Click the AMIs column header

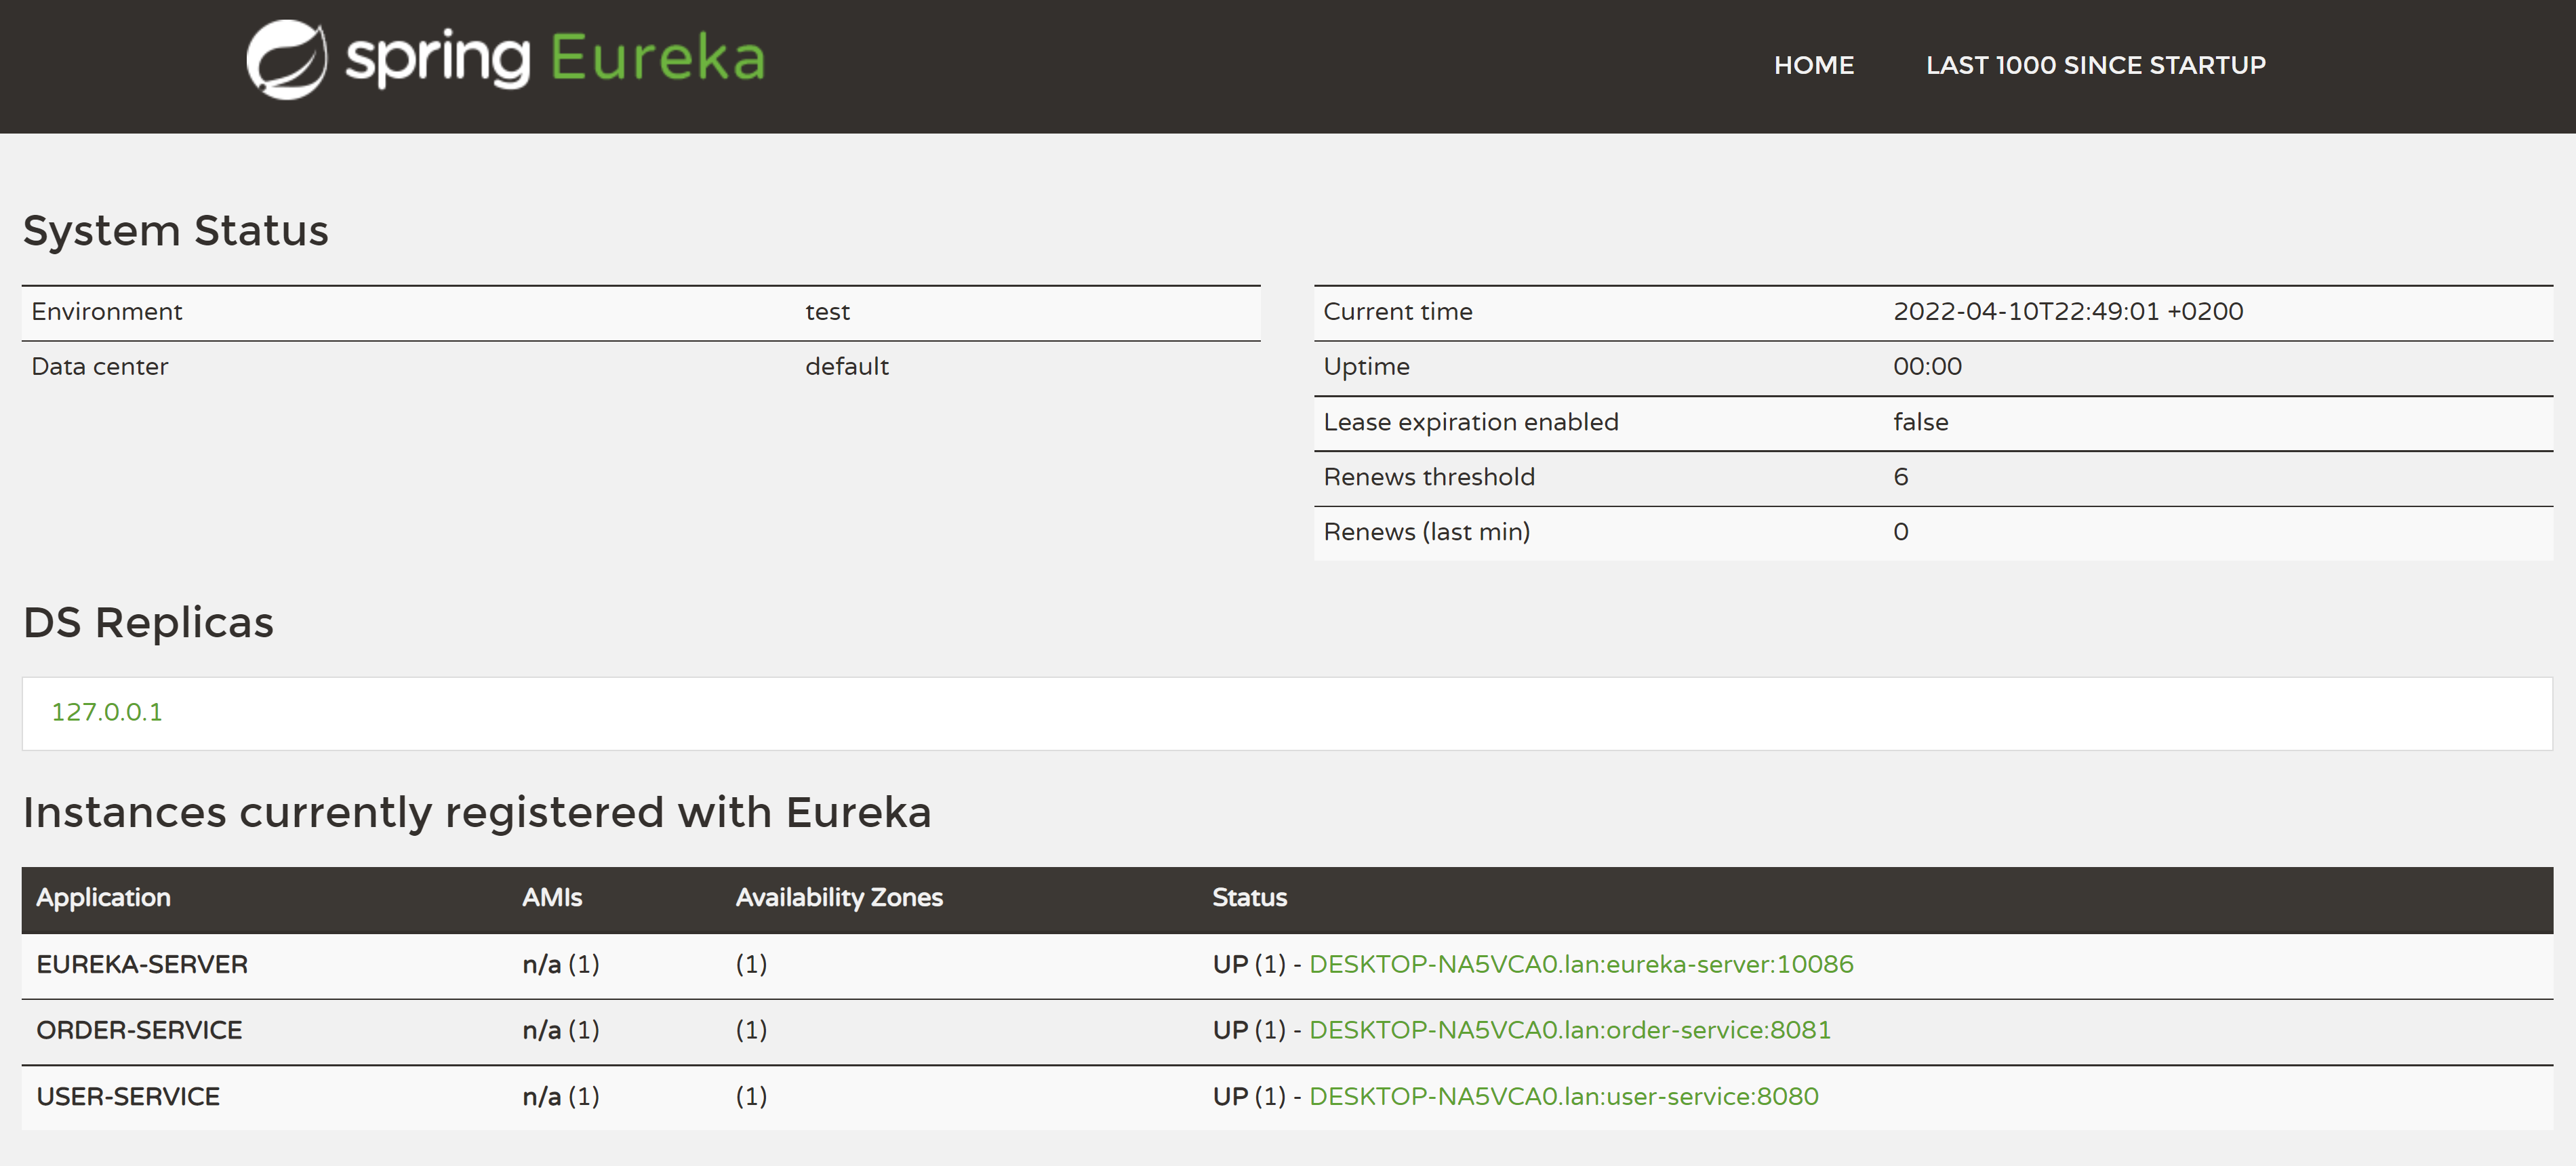click(x=551, y=897)
